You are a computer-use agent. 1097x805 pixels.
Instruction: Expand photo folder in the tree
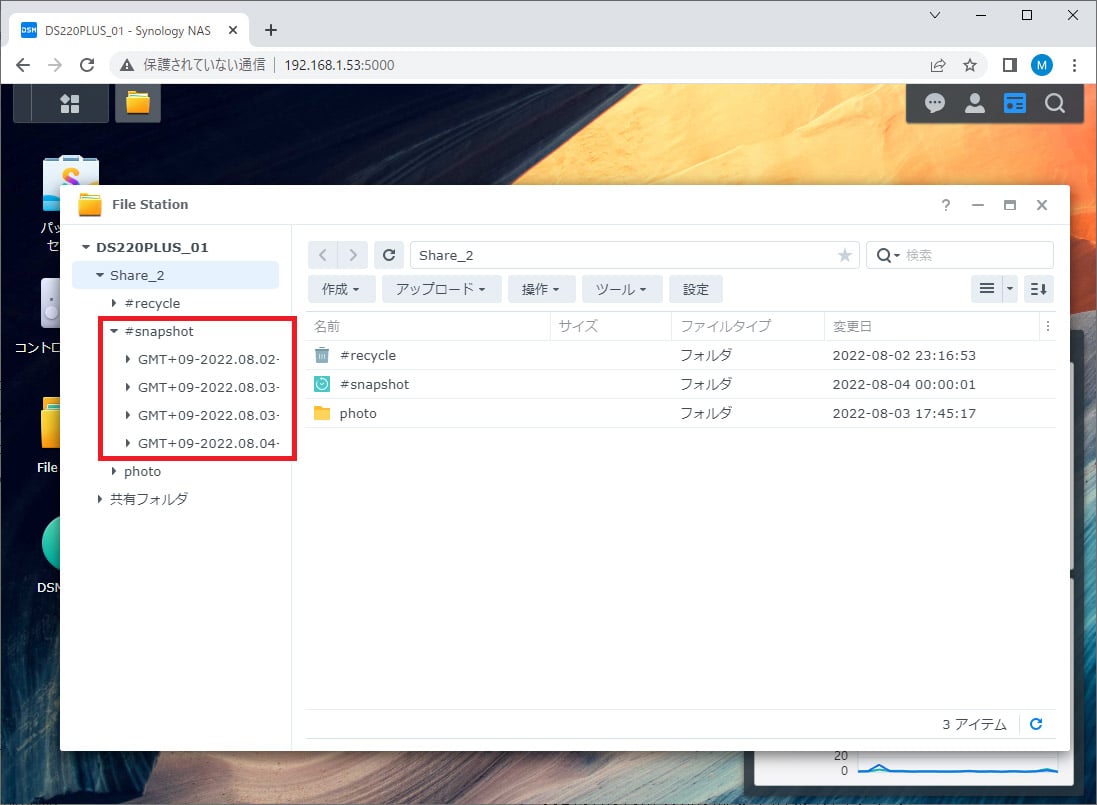click(x=114, y=471)
